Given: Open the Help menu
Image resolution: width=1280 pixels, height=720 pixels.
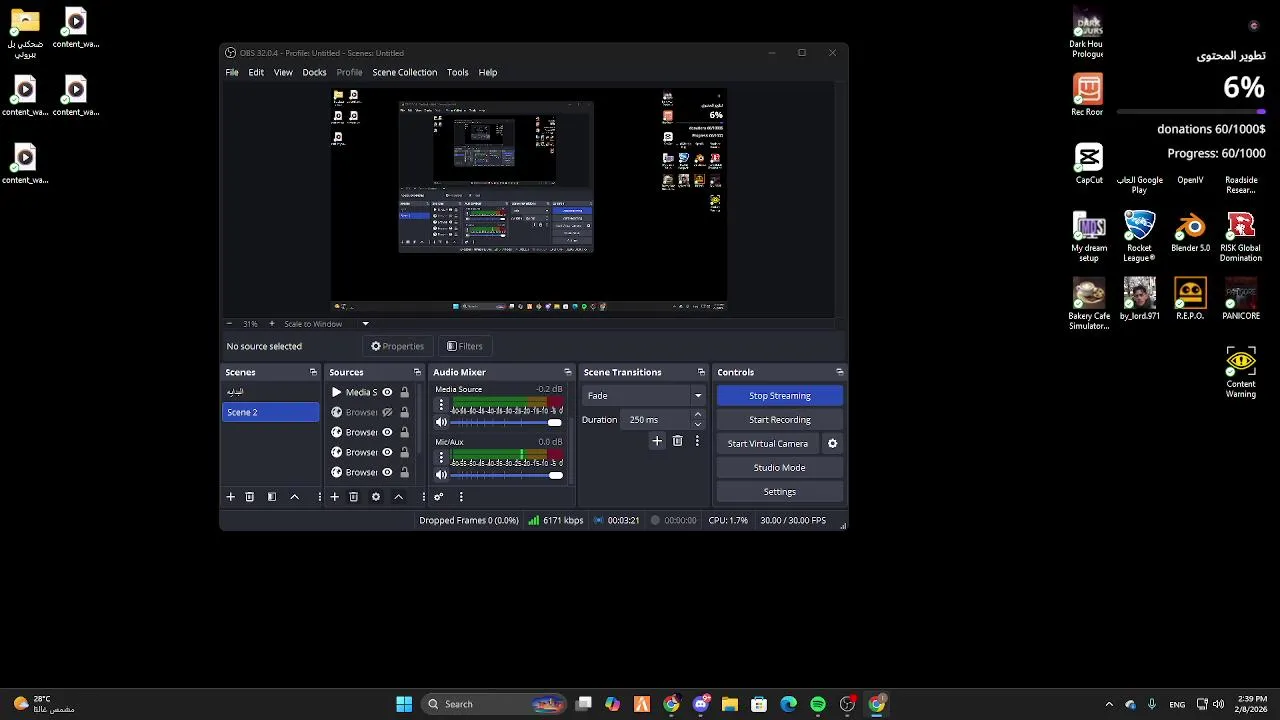Looking at the screenshot, I should tap(487, 72).
